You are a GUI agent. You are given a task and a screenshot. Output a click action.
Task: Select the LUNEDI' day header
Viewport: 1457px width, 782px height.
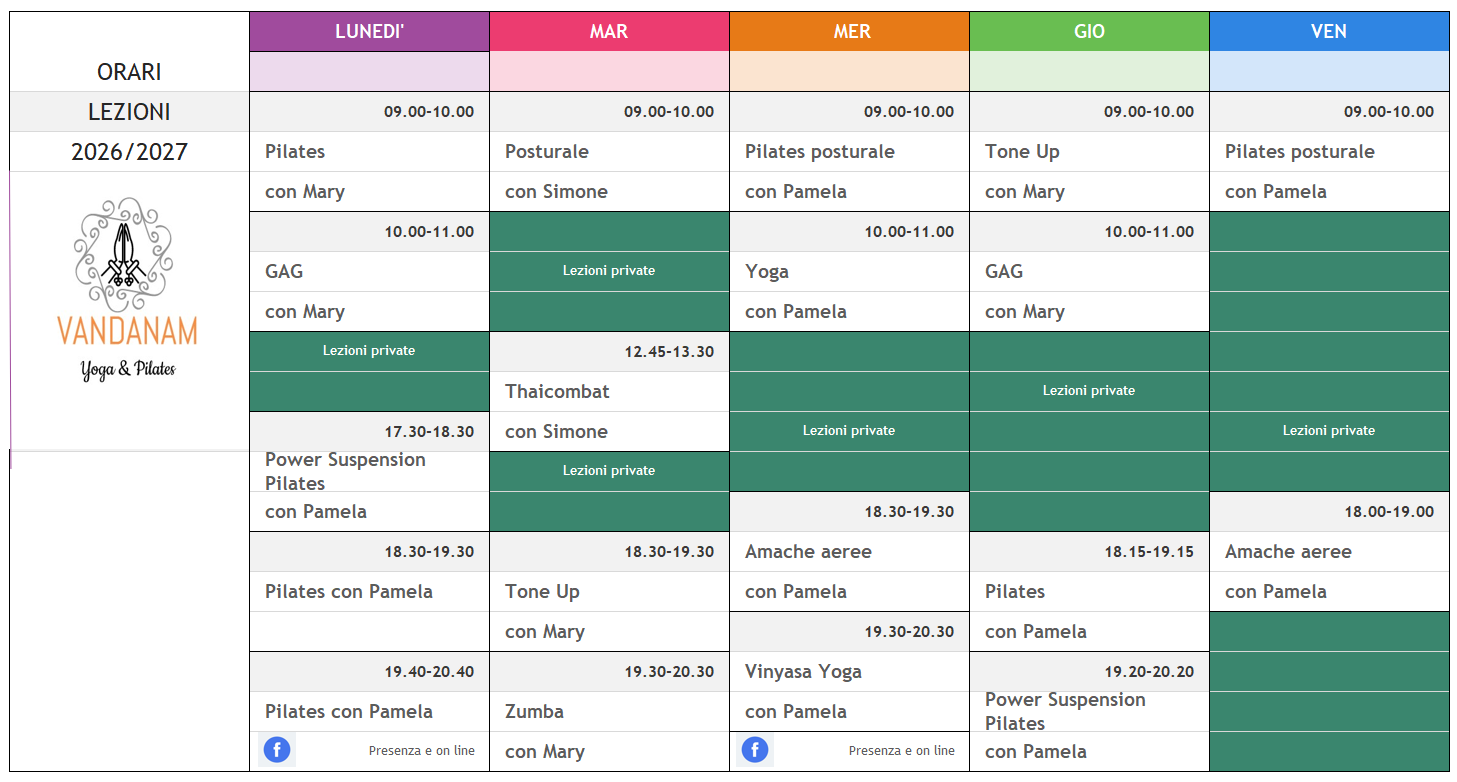tap(369, 31)
